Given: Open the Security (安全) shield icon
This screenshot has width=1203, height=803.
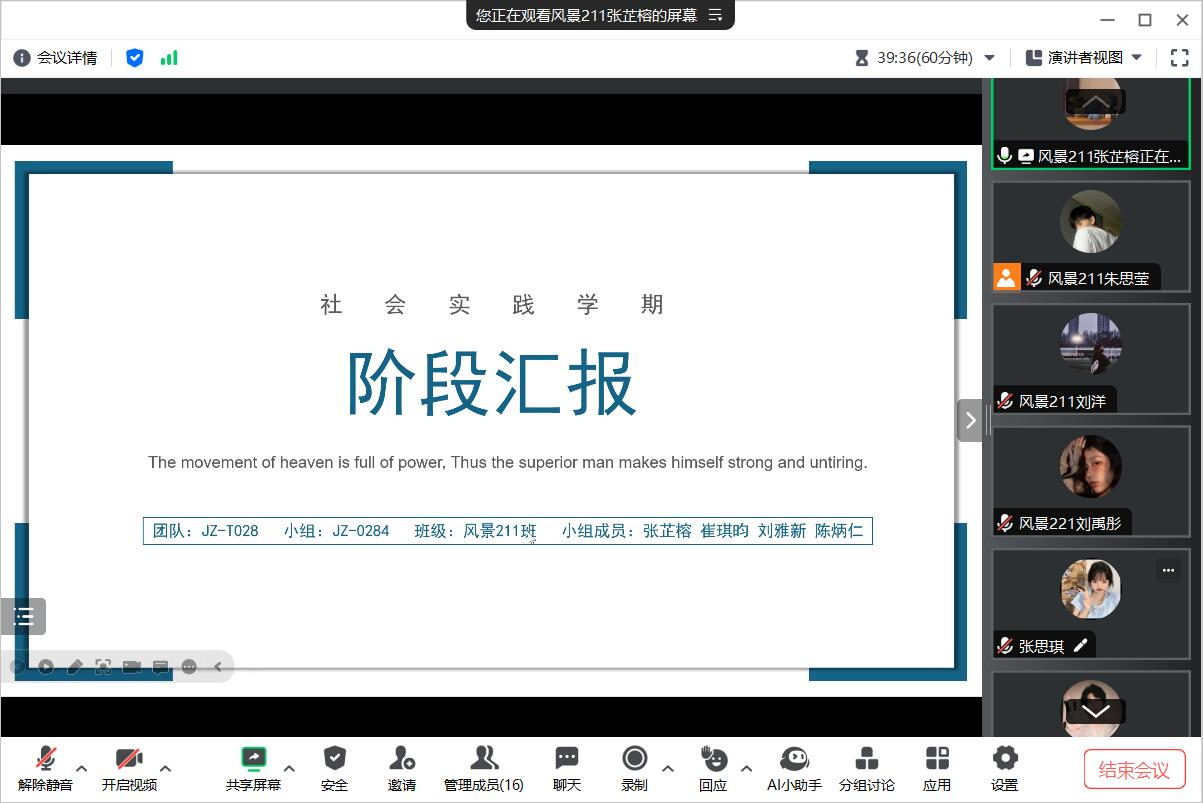Looking at the screenshot, I should pyautogui.click(x=334, y=759).
